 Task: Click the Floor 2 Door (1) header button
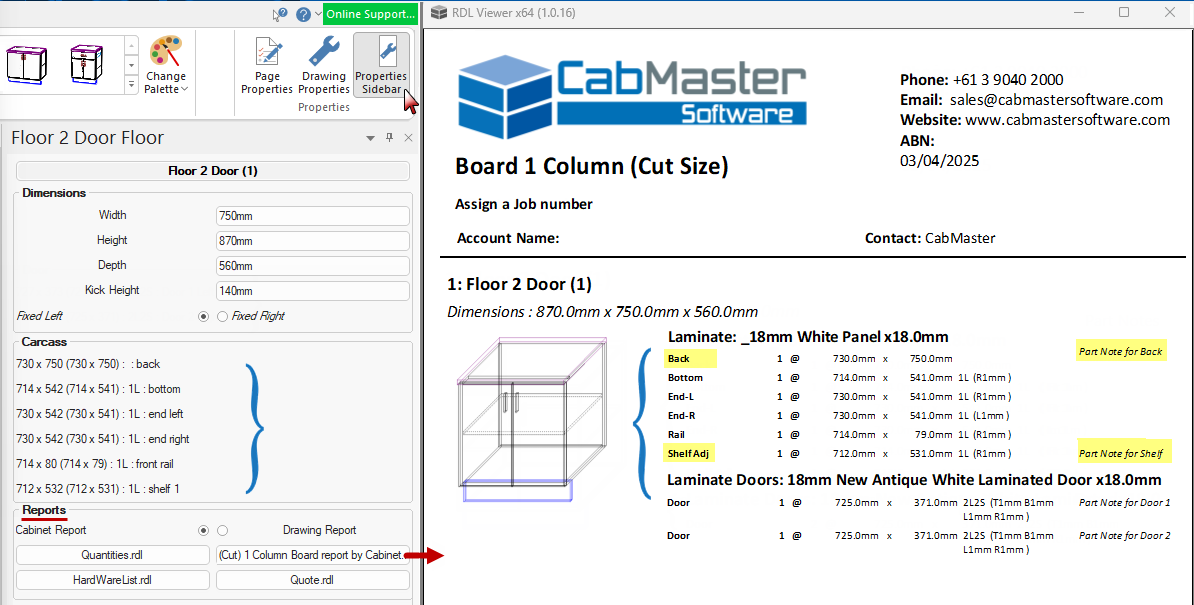tap(212, 170)
